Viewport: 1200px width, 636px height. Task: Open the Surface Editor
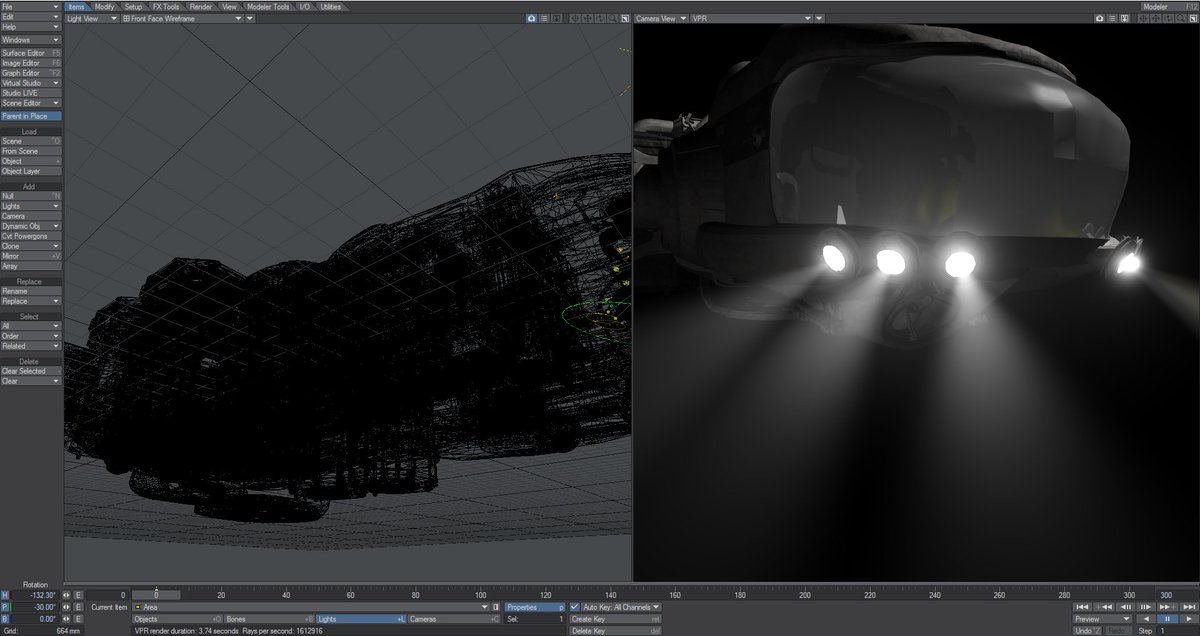(31, 53)
